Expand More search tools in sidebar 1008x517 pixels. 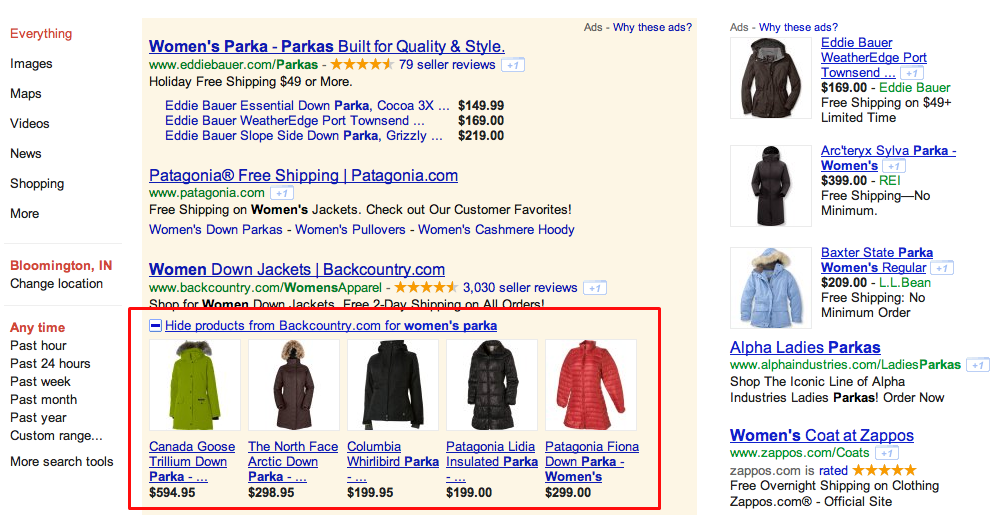62,462
